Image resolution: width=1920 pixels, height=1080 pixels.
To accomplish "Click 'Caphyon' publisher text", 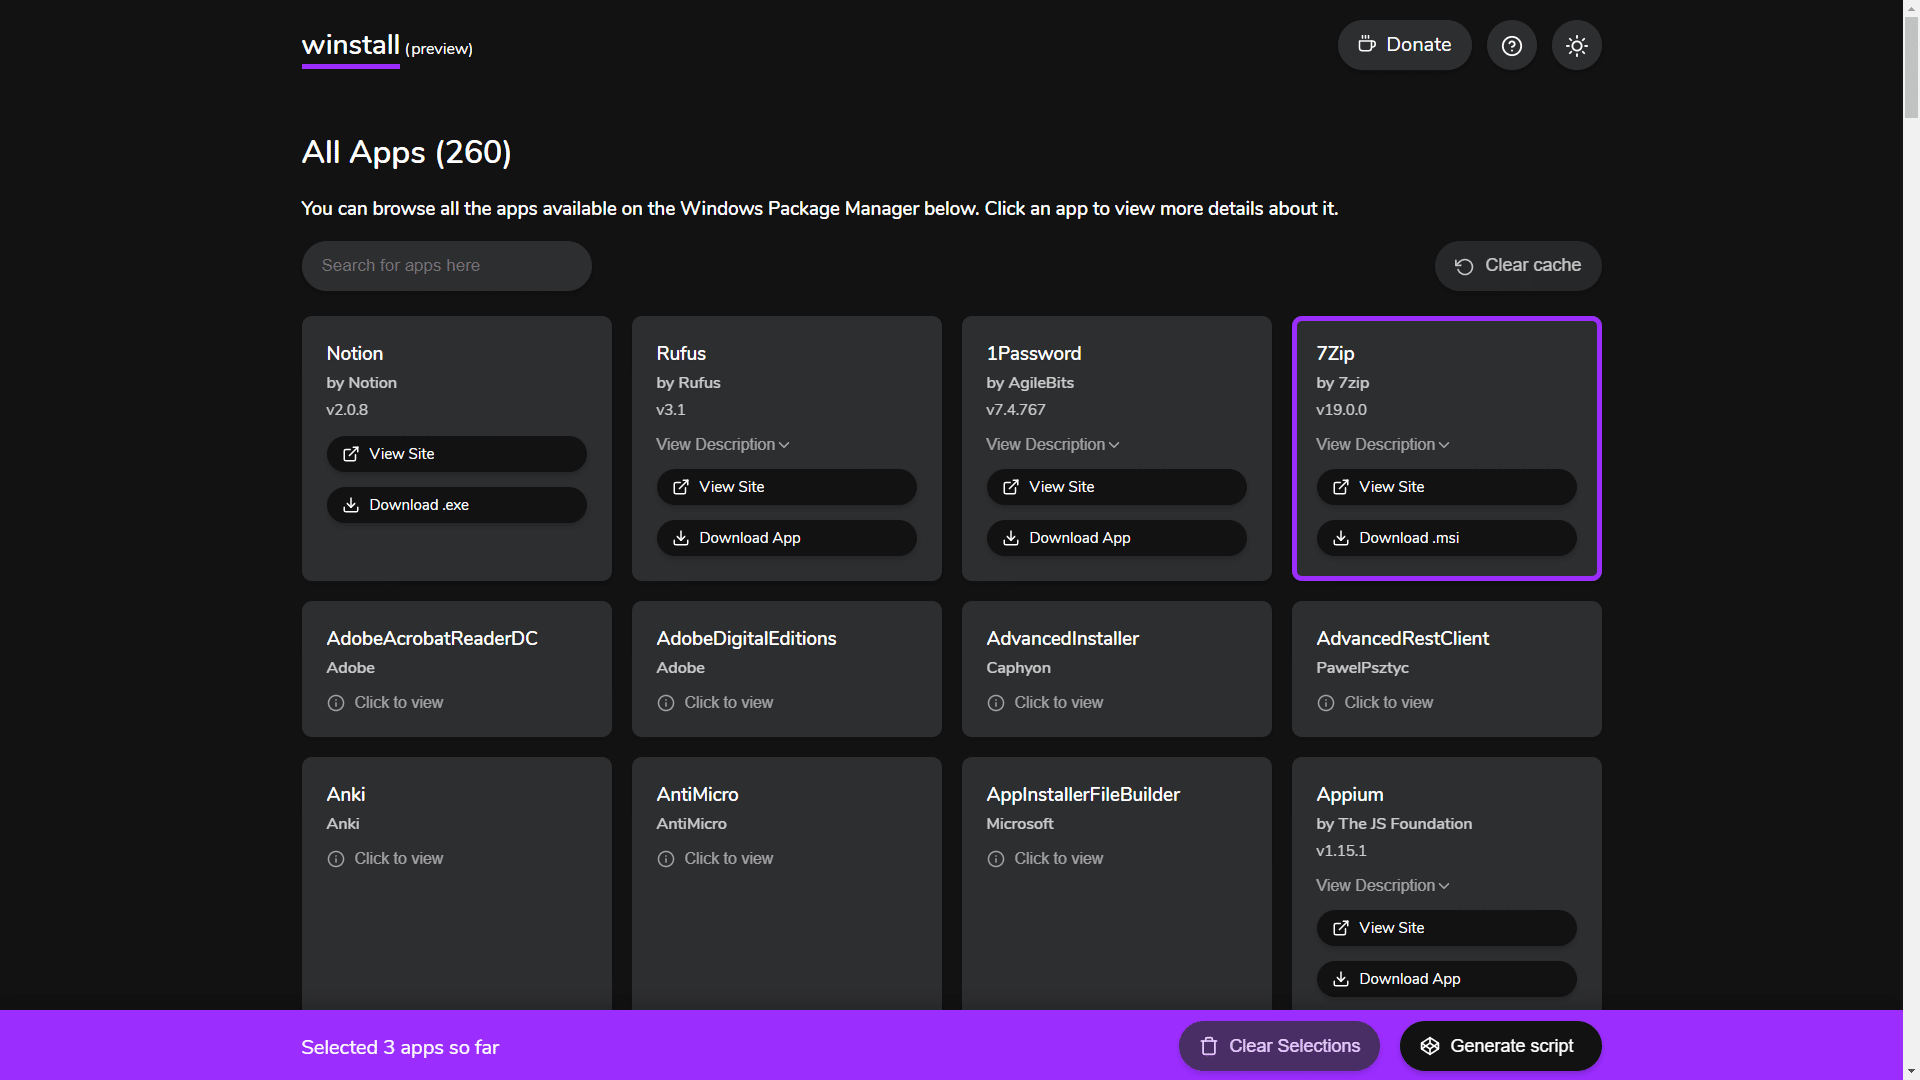I will pyautogui.click(x=1018, y=668).
